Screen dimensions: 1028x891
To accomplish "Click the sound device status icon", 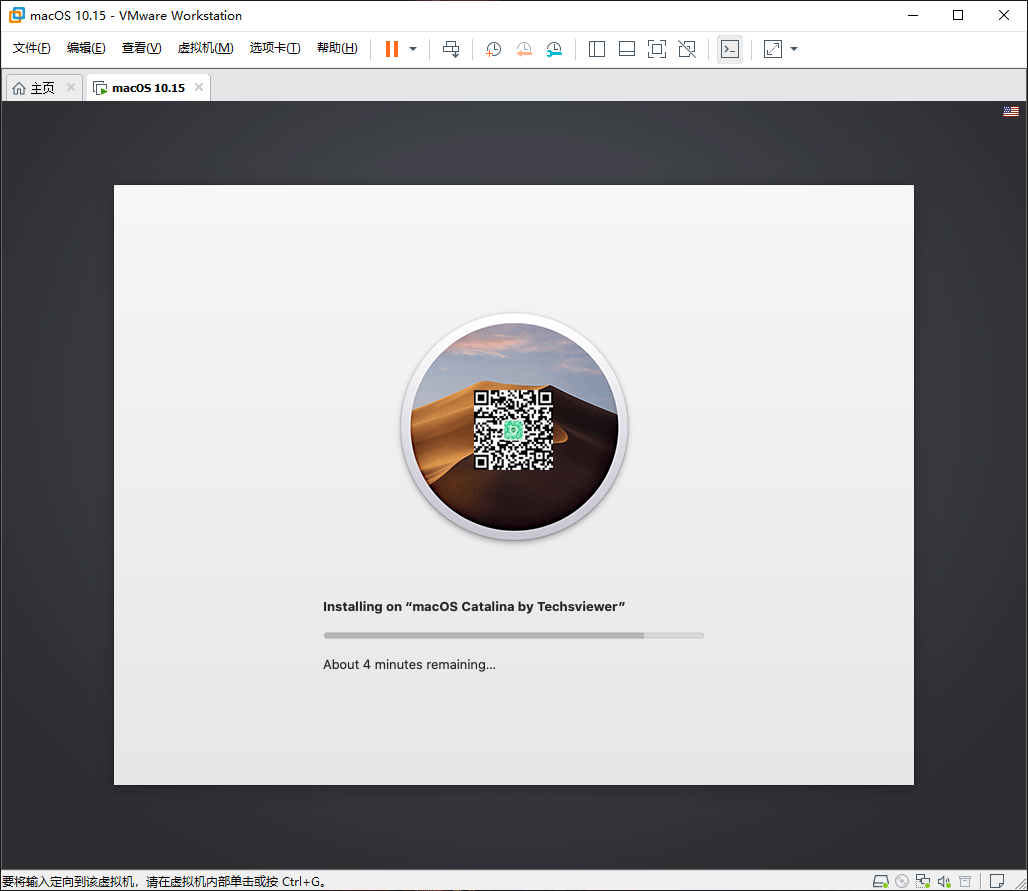I will 944,880.
